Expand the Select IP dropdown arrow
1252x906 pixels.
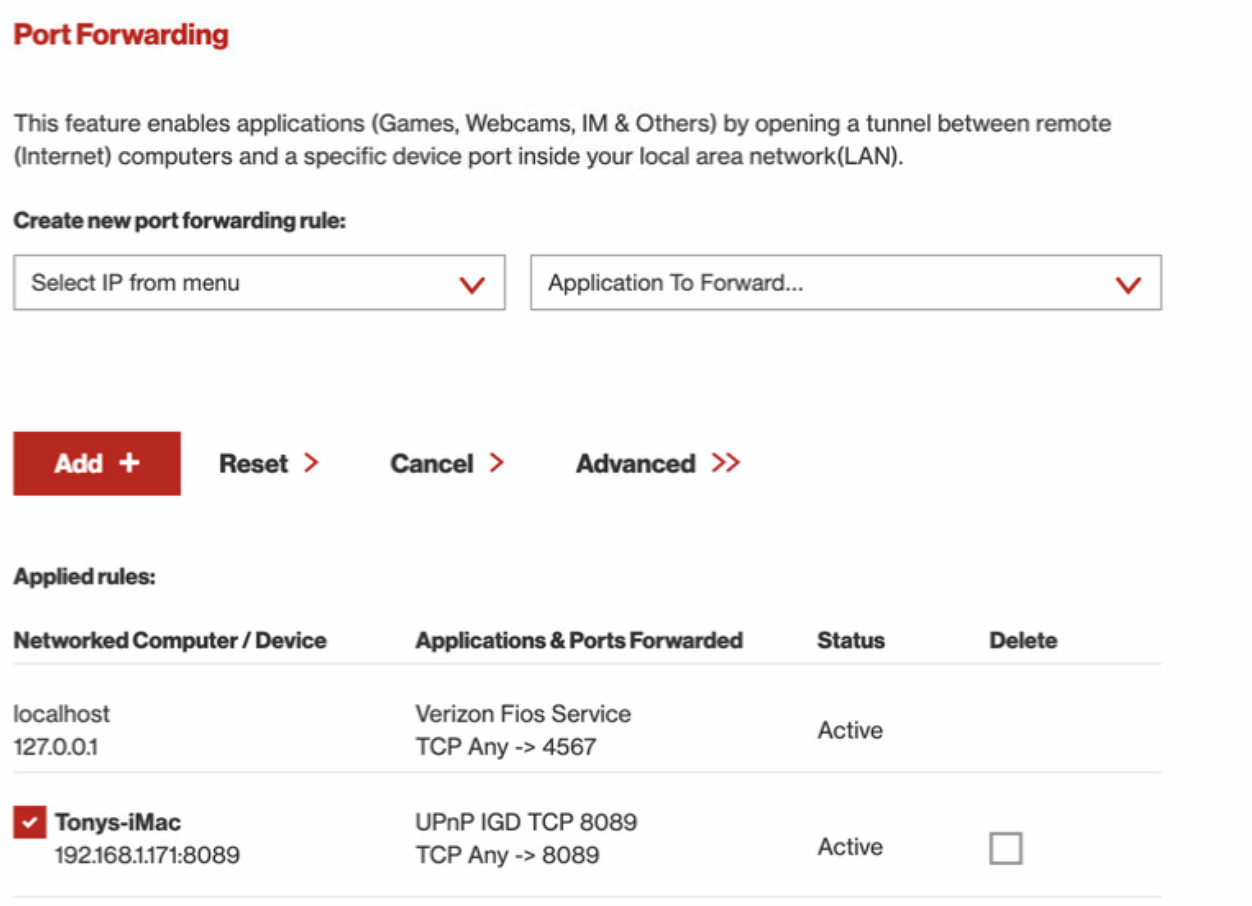tap(471, 284)
